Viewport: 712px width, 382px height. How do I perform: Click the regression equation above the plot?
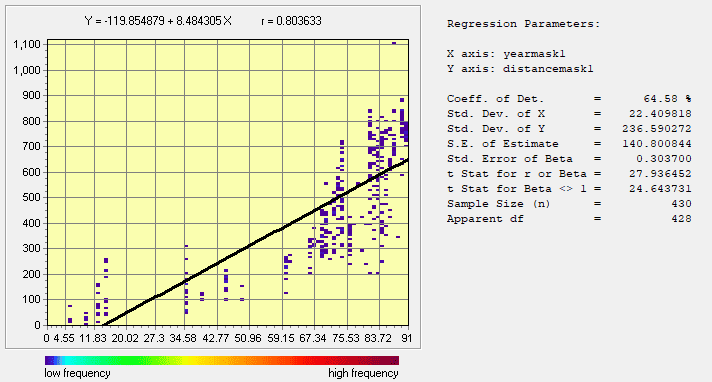coord(158,21)
